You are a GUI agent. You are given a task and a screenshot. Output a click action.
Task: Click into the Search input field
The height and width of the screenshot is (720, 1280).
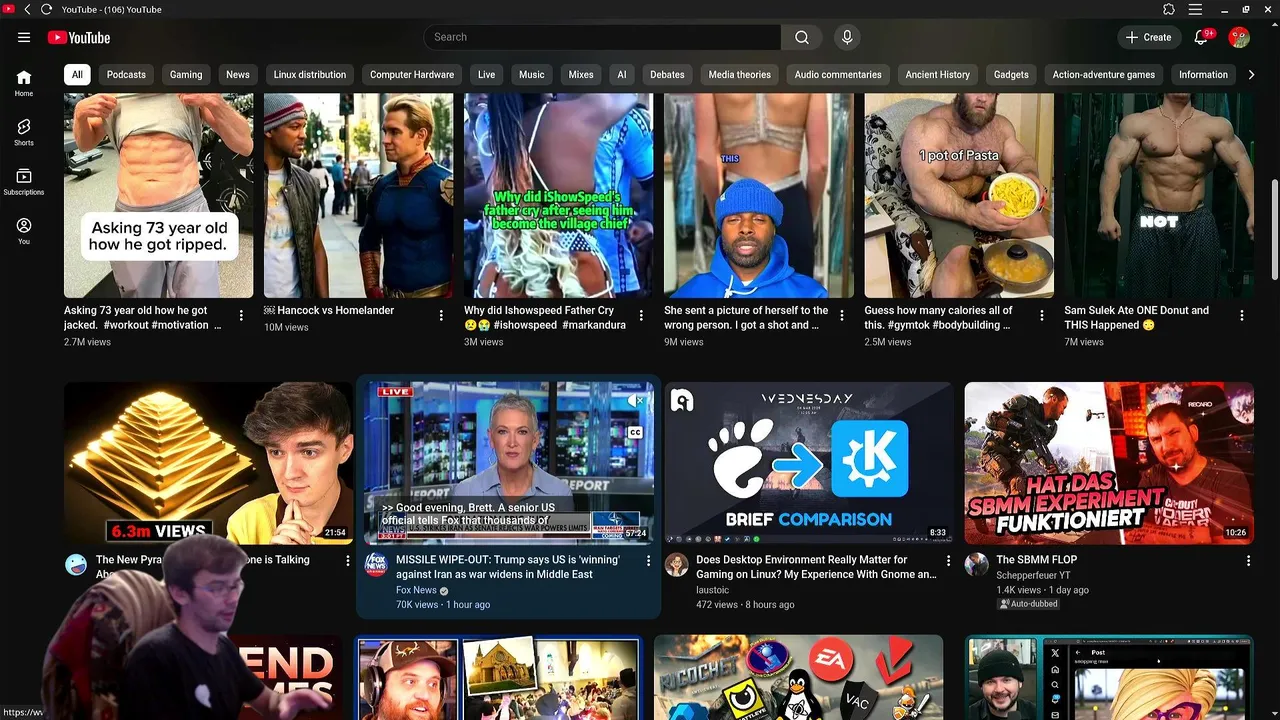click(603, 37)
